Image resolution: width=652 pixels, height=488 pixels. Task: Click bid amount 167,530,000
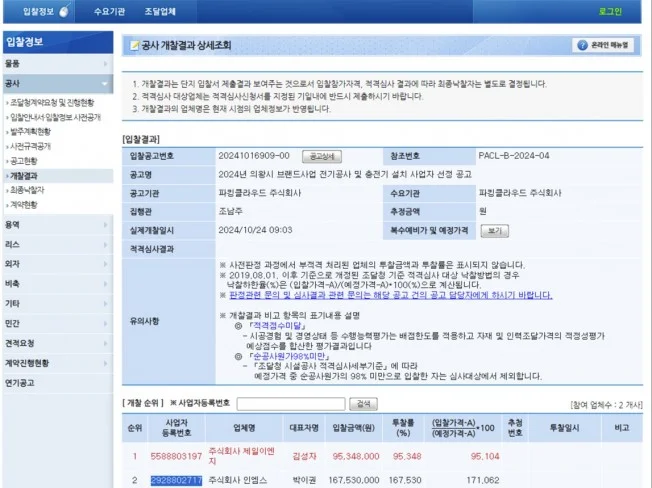click(x=354, y=480)
